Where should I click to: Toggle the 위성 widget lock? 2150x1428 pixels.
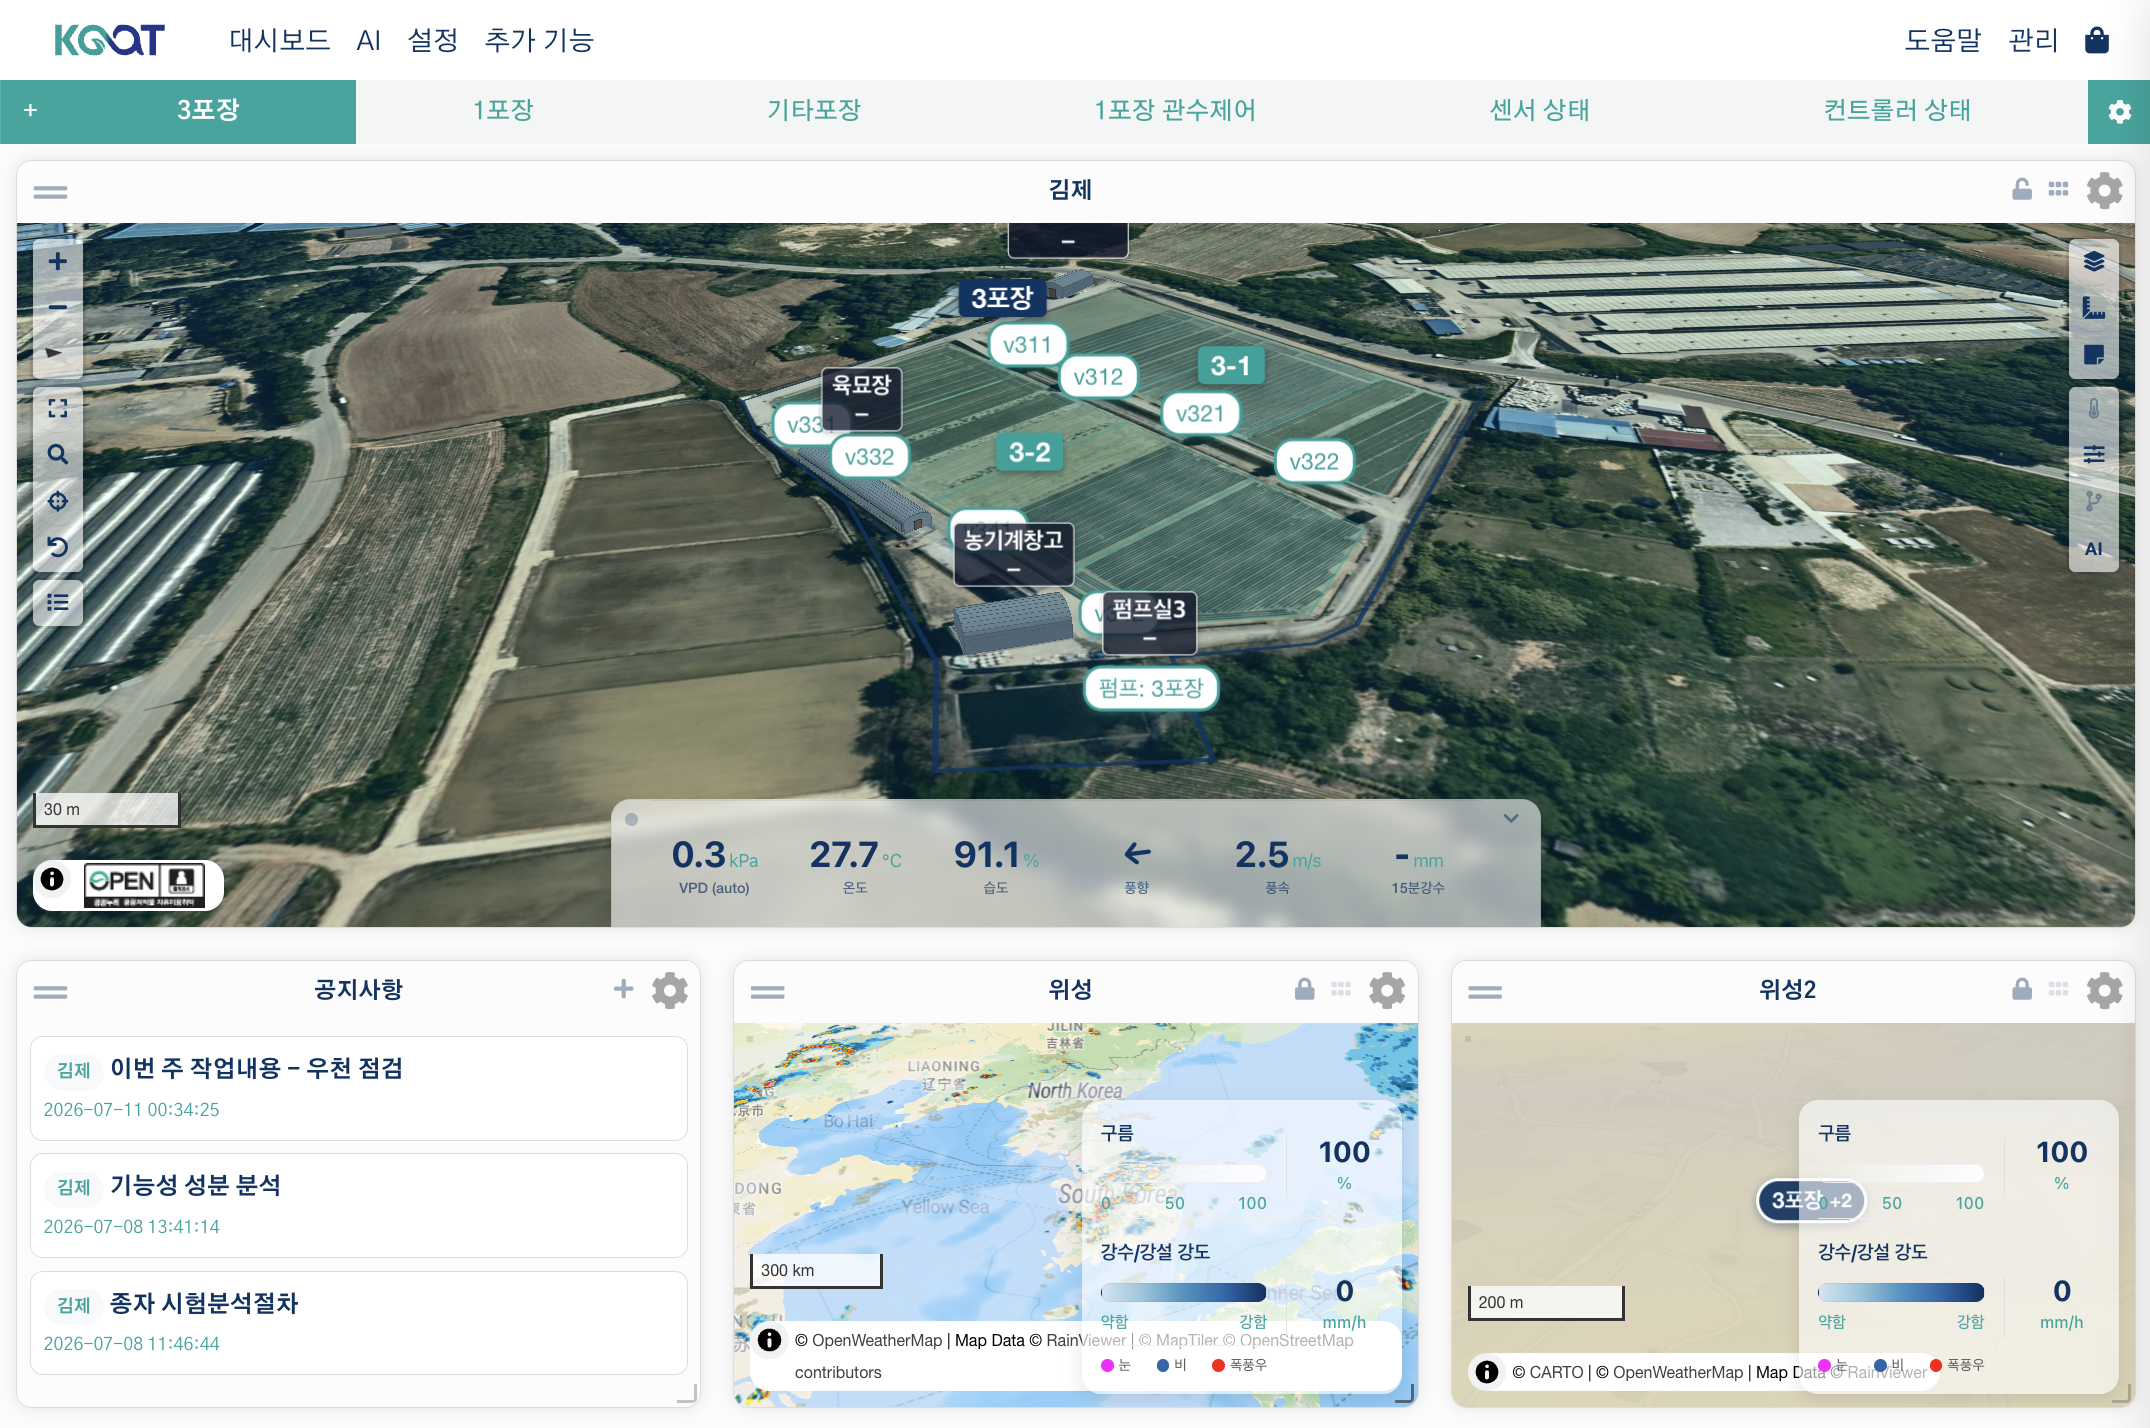[x=1305, y=989]
